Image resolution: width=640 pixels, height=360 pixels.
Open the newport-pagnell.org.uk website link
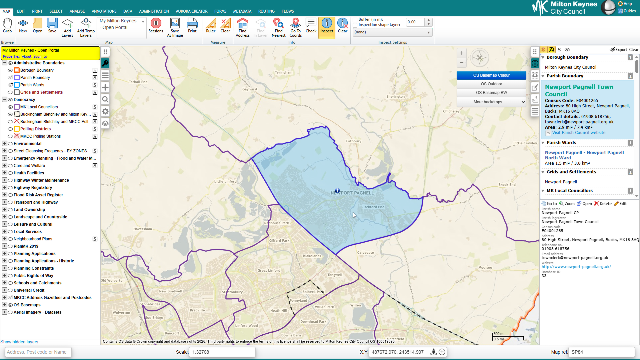pos(576,267)
